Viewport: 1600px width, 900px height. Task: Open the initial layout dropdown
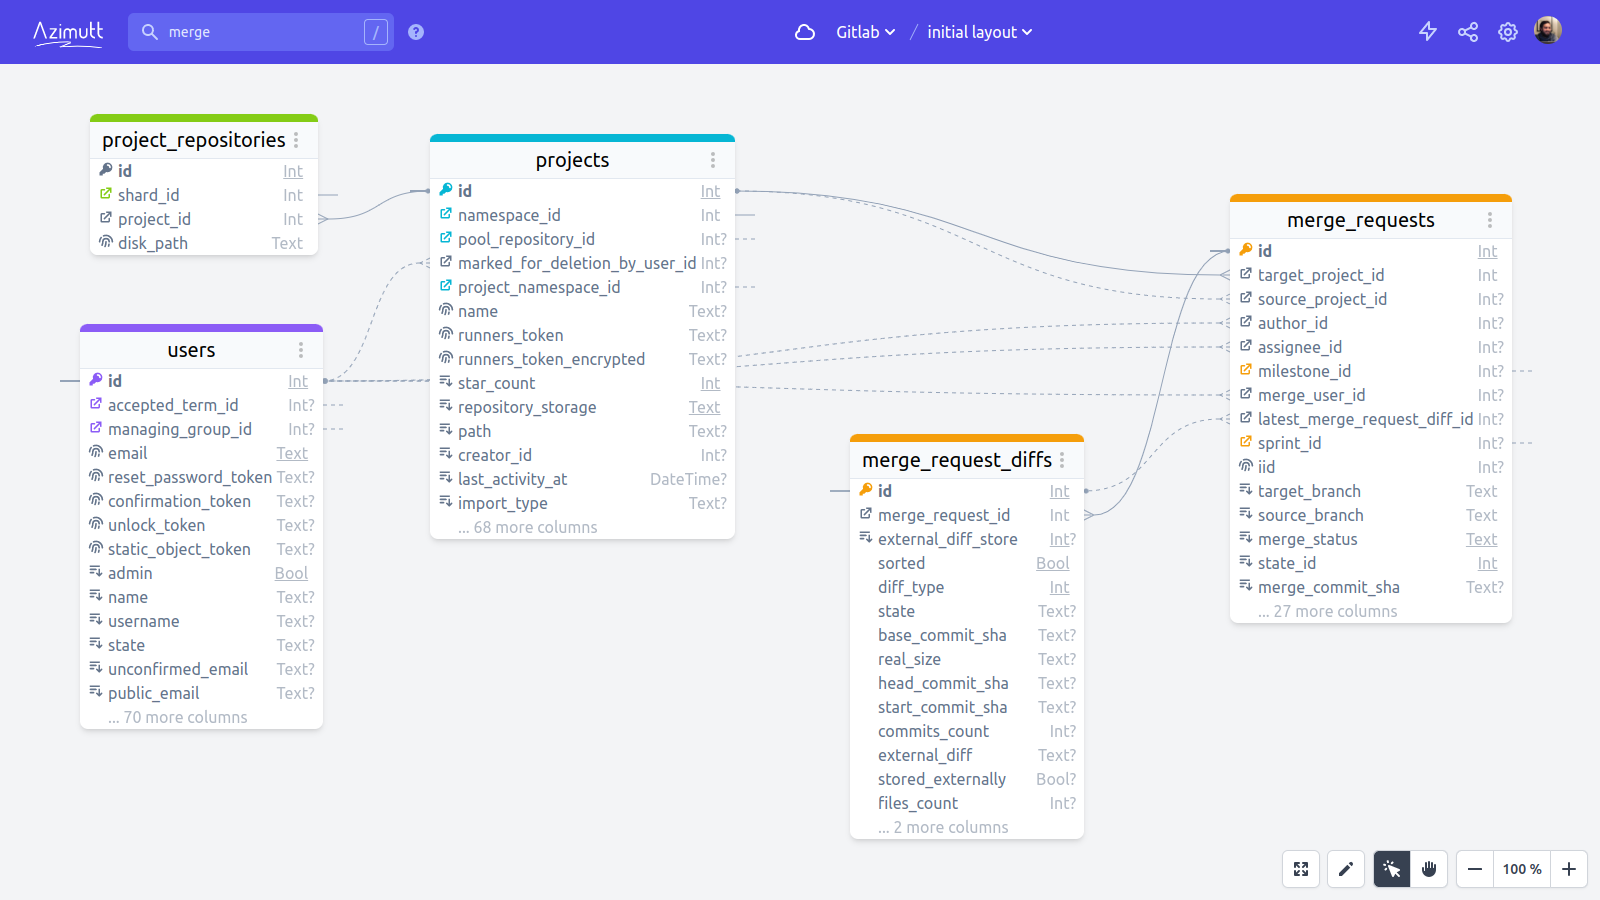point(980,32)
